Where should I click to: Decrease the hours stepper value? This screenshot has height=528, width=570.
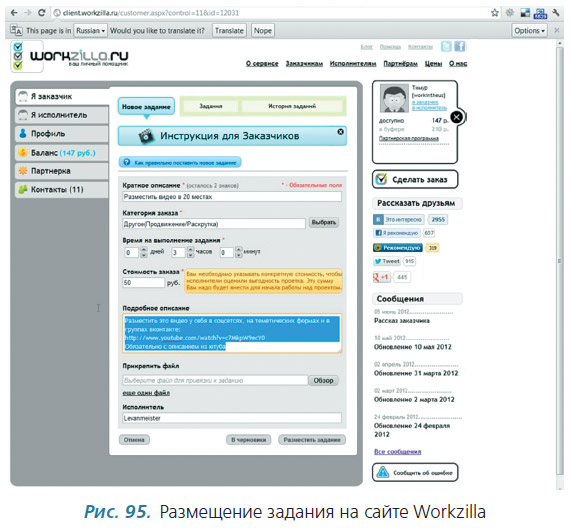pyautogui.click(x=190, y=255)
